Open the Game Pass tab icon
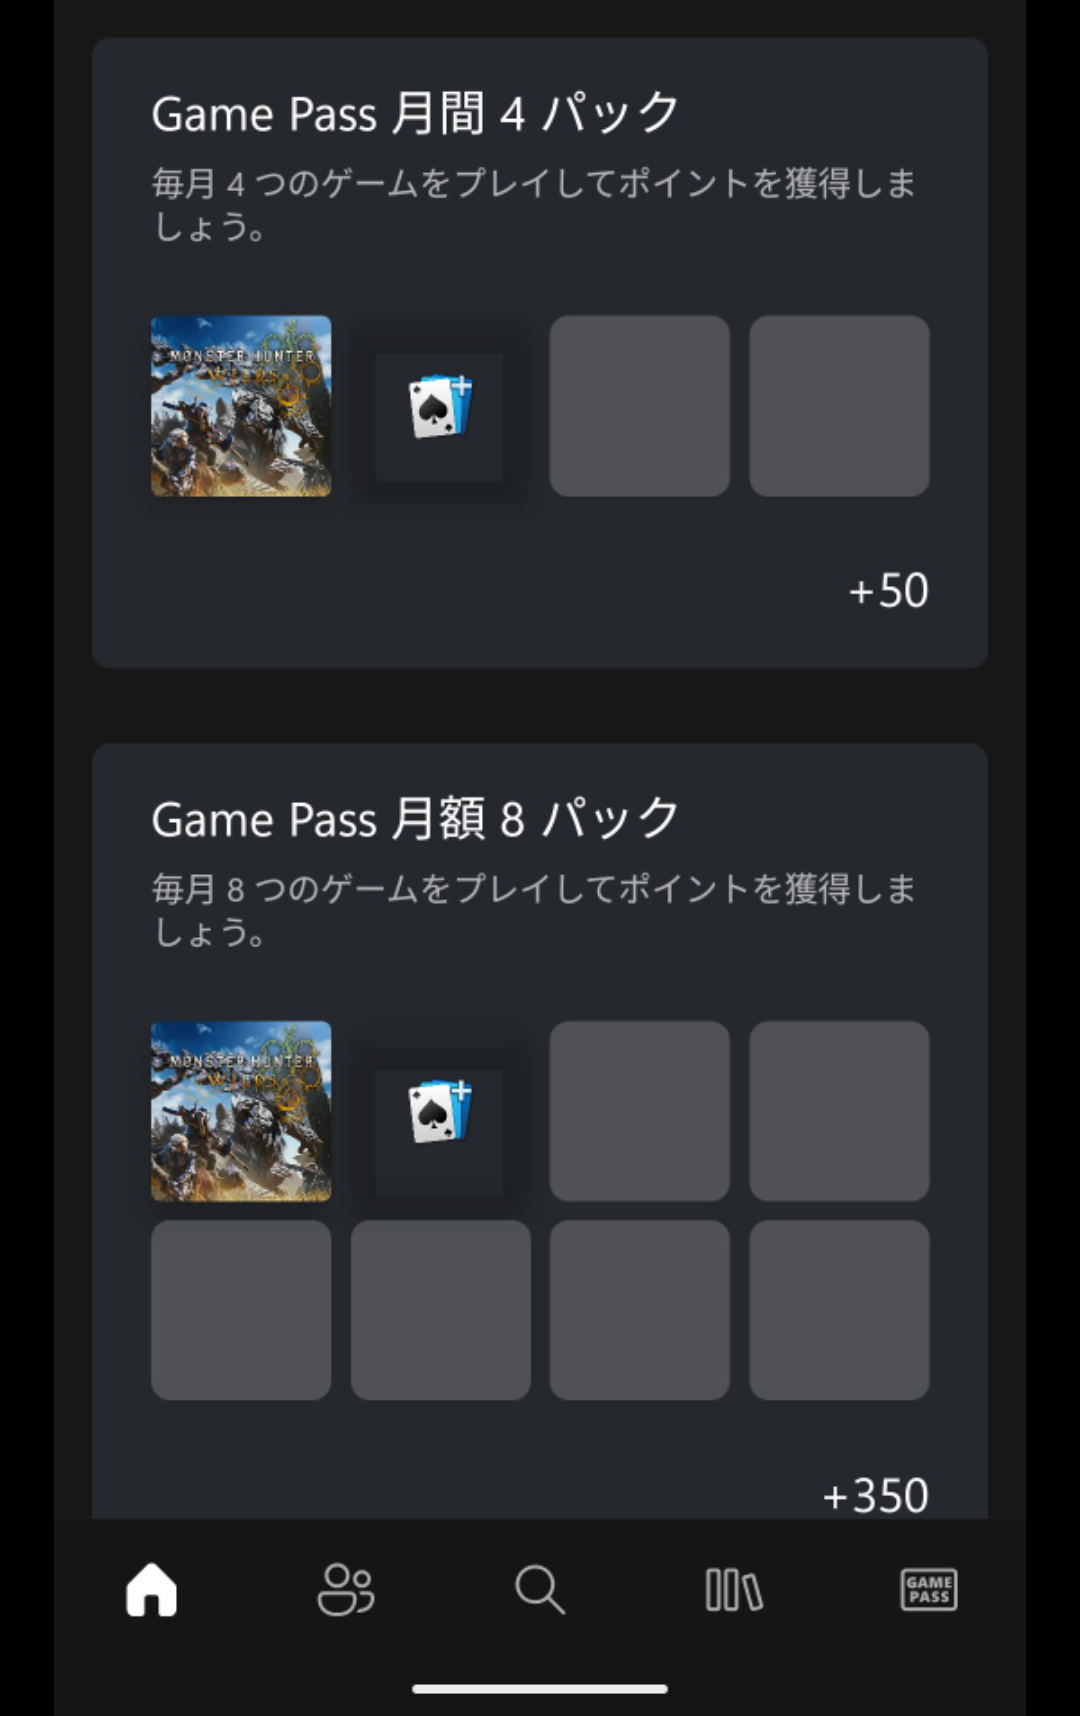The image size is (1080, 1716). click(x=929, y=1589)
